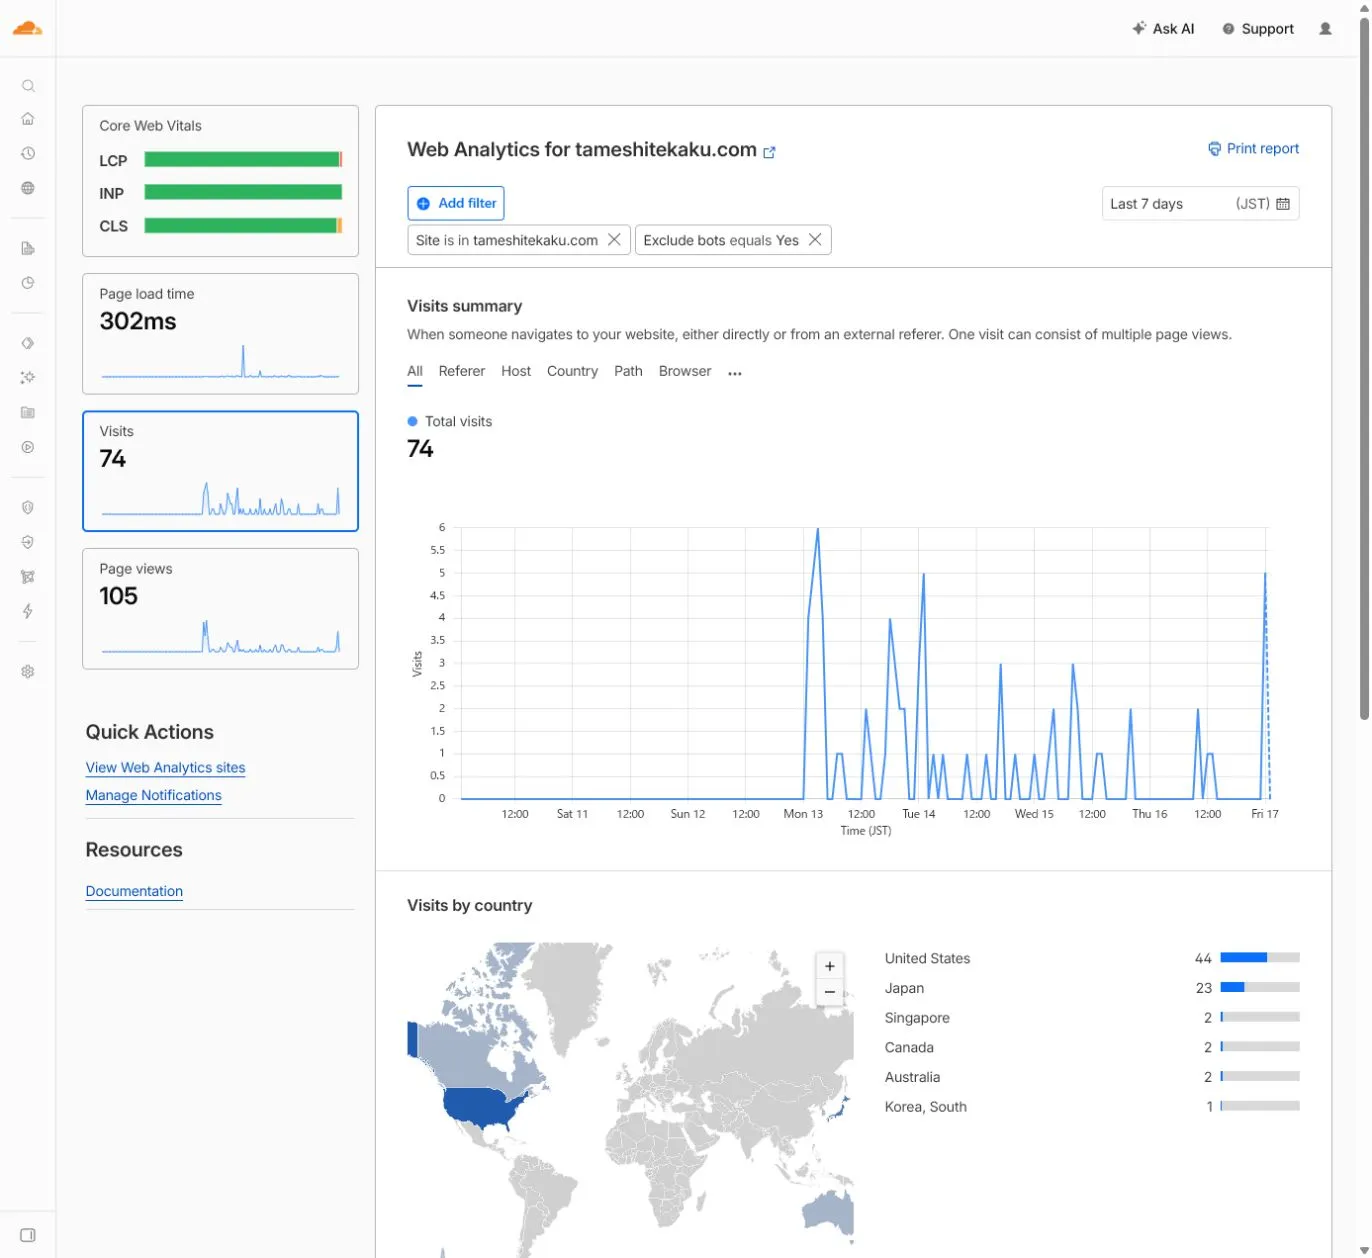This screenshot has height=1258, width=1372.
Task: Open the pie chart analytics icon in sidebar
Action: click(x=28, y=283)
